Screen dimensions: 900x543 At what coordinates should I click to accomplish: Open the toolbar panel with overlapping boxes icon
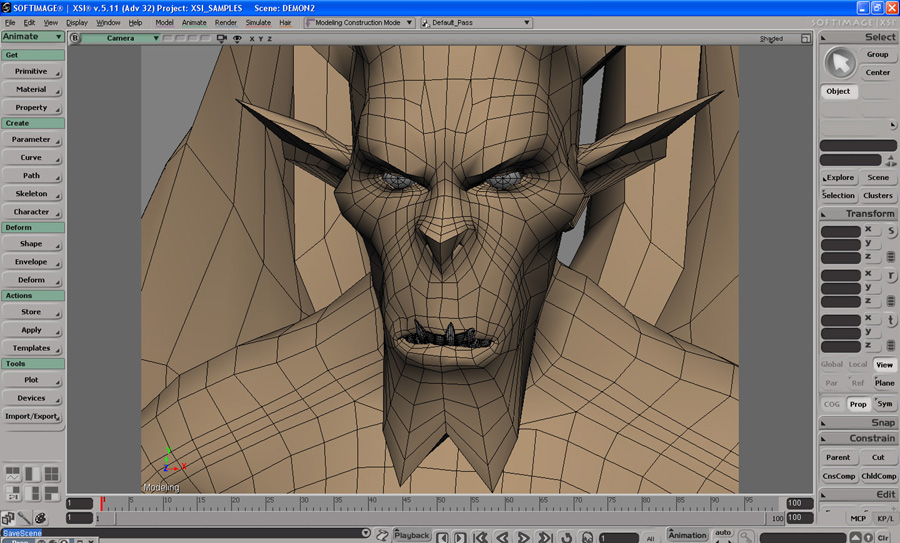point(7,518)
